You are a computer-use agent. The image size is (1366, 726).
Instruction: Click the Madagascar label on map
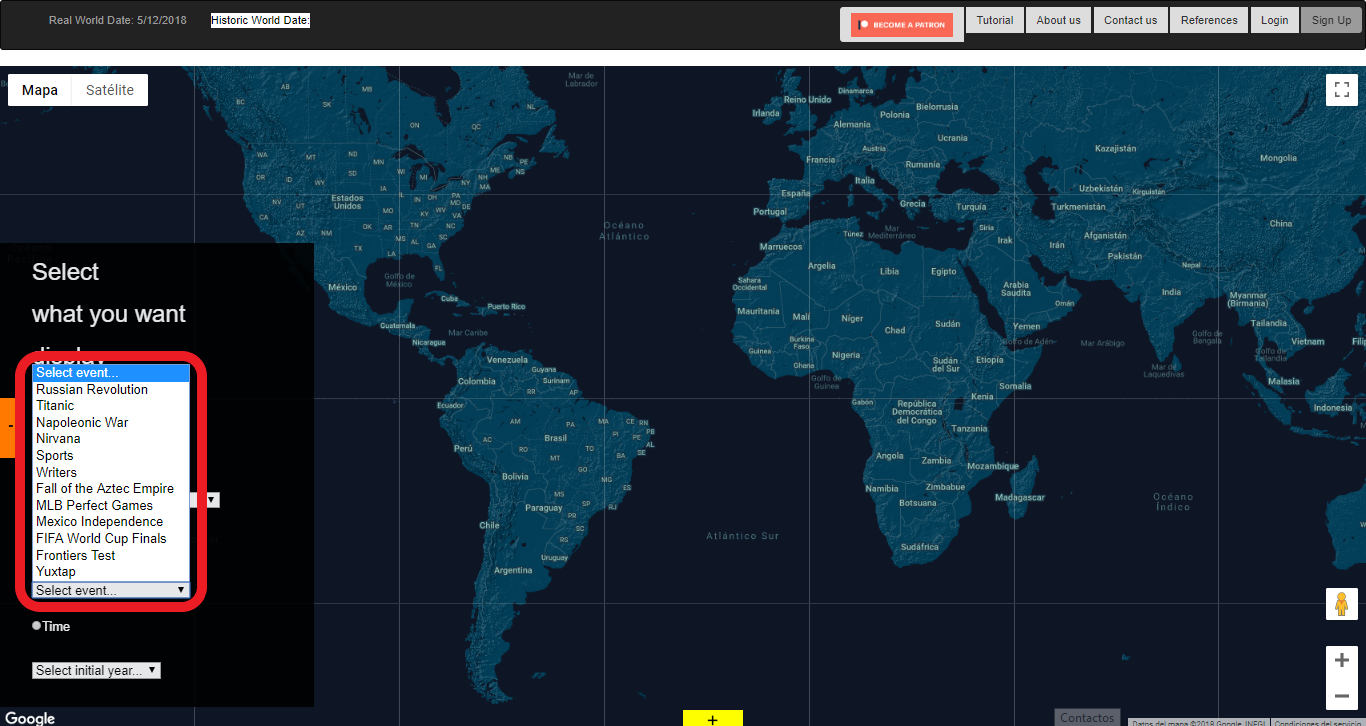click(x=1020, y=497)
